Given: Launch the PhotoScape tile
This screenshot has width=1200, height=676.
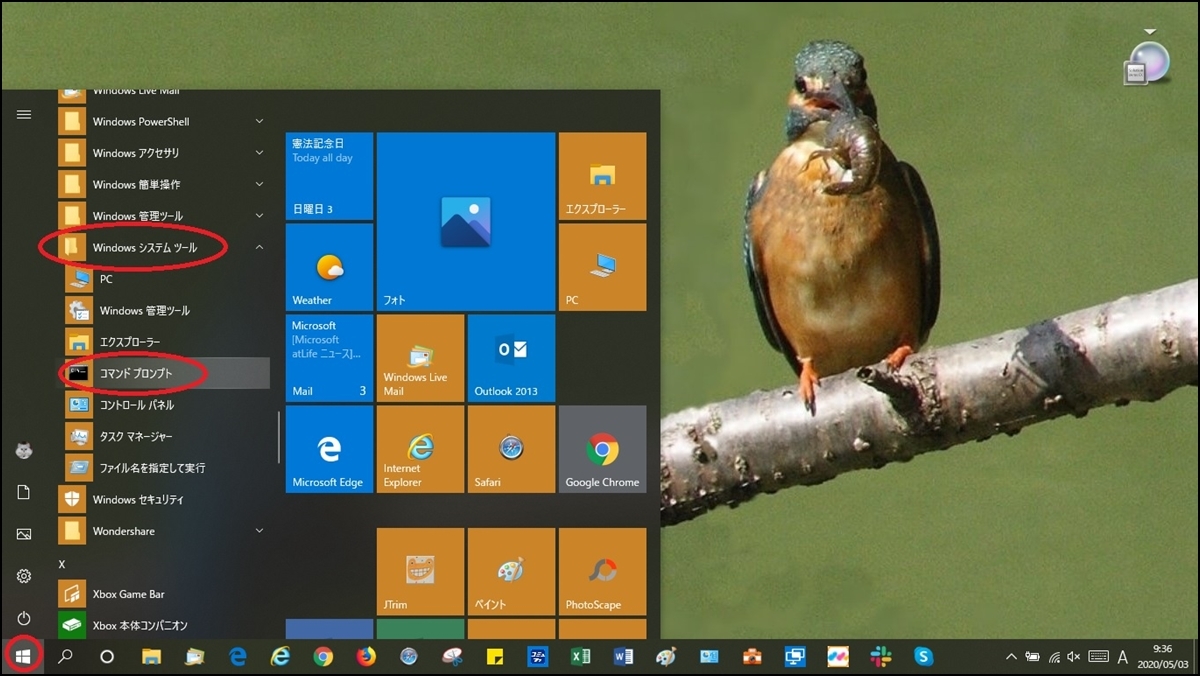Looking at the screenshot, I should (602, 572).
